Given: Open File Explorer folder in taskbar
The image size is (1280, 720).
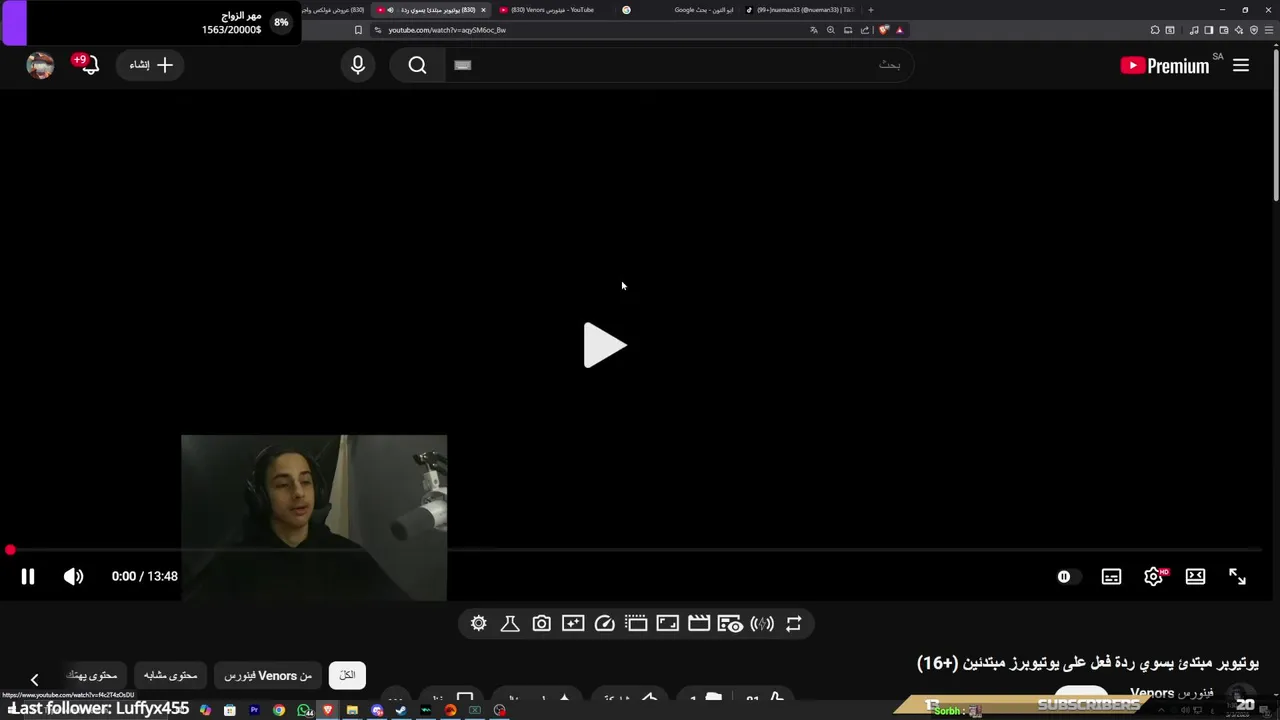Looking at the screenshot, I should [x=352, y=710].
